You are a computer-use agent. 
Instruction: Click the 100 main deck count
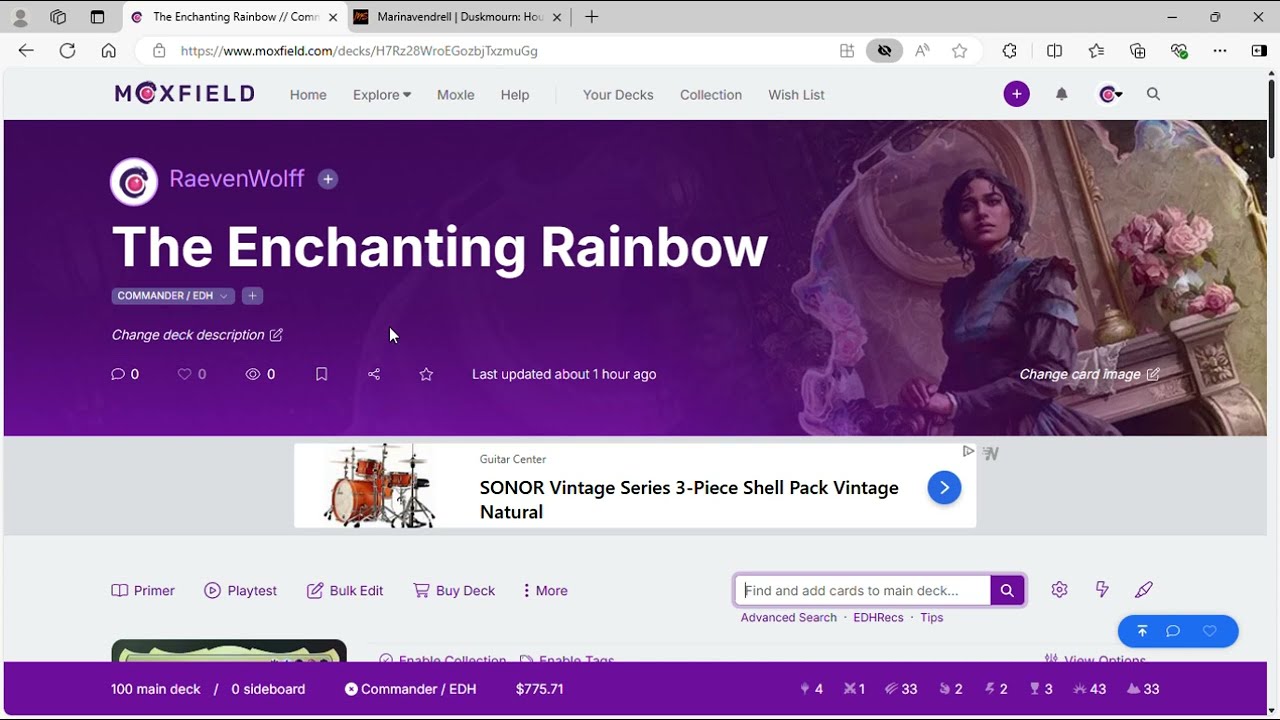tap(156, 689)
